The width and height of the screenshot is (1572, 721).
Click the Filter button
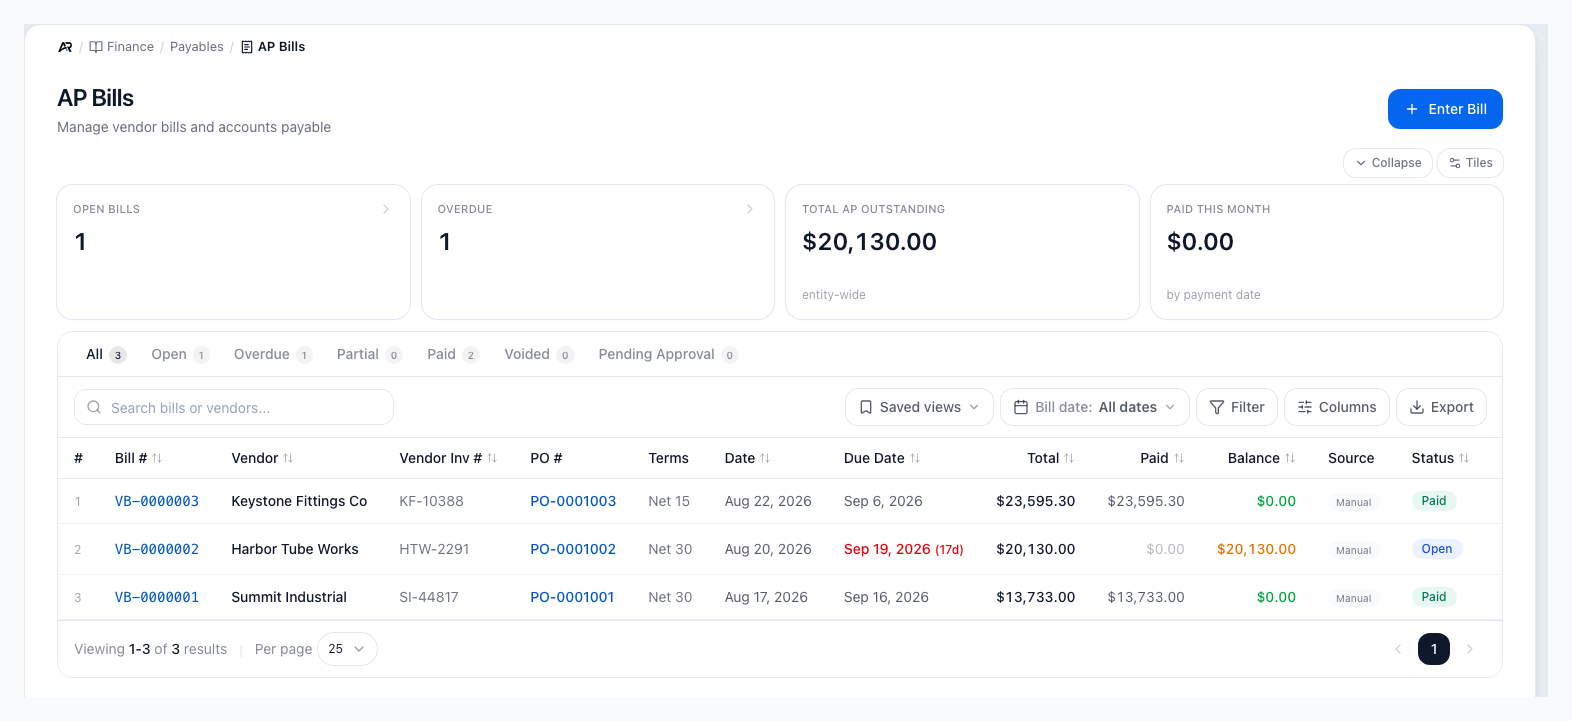pos(1237,407)
